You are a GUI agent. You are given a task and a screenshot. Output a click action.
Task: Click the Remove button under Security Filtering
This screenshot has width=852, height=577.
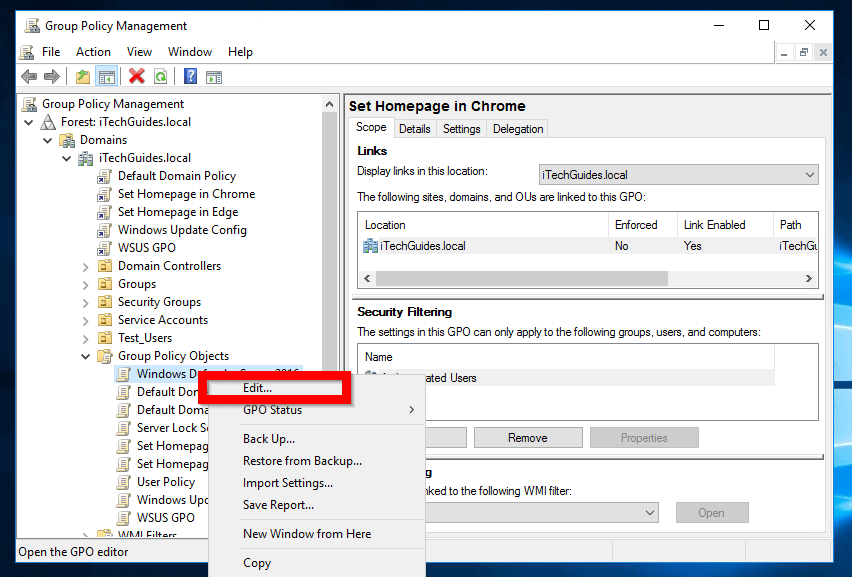(x=527, y=438)
